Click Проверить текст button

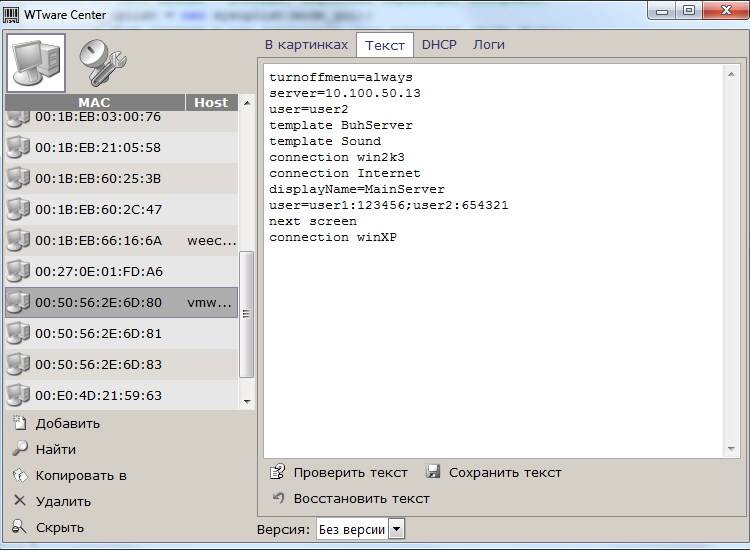[x=351, y=473]
